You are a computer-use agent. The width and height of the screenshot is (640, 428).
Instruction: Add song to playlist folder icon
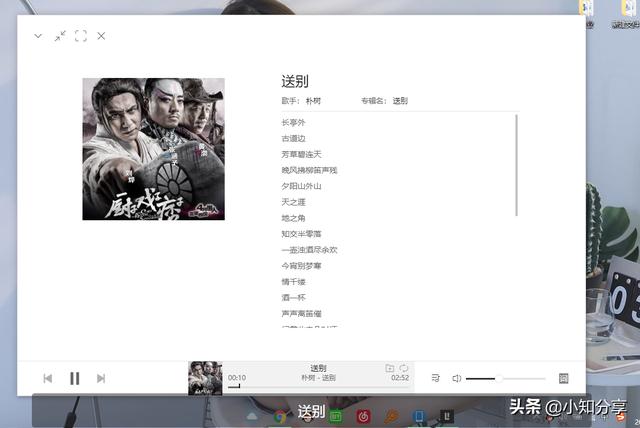[390, 368]
